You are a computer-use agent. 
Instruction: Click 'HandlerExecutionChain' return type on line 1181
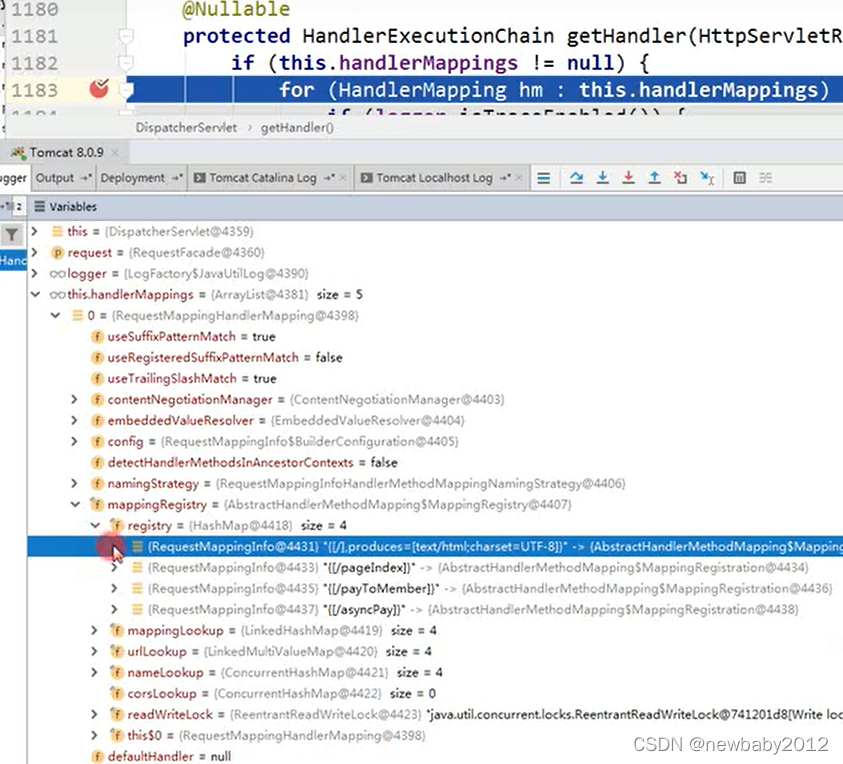(428, 37)
